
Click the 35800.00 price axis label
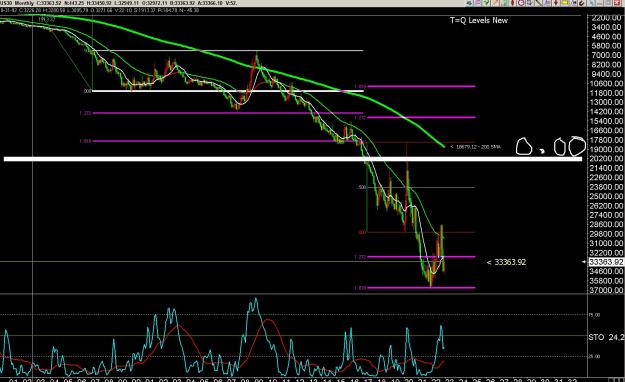pyautogui.click(x=605, y=281)
